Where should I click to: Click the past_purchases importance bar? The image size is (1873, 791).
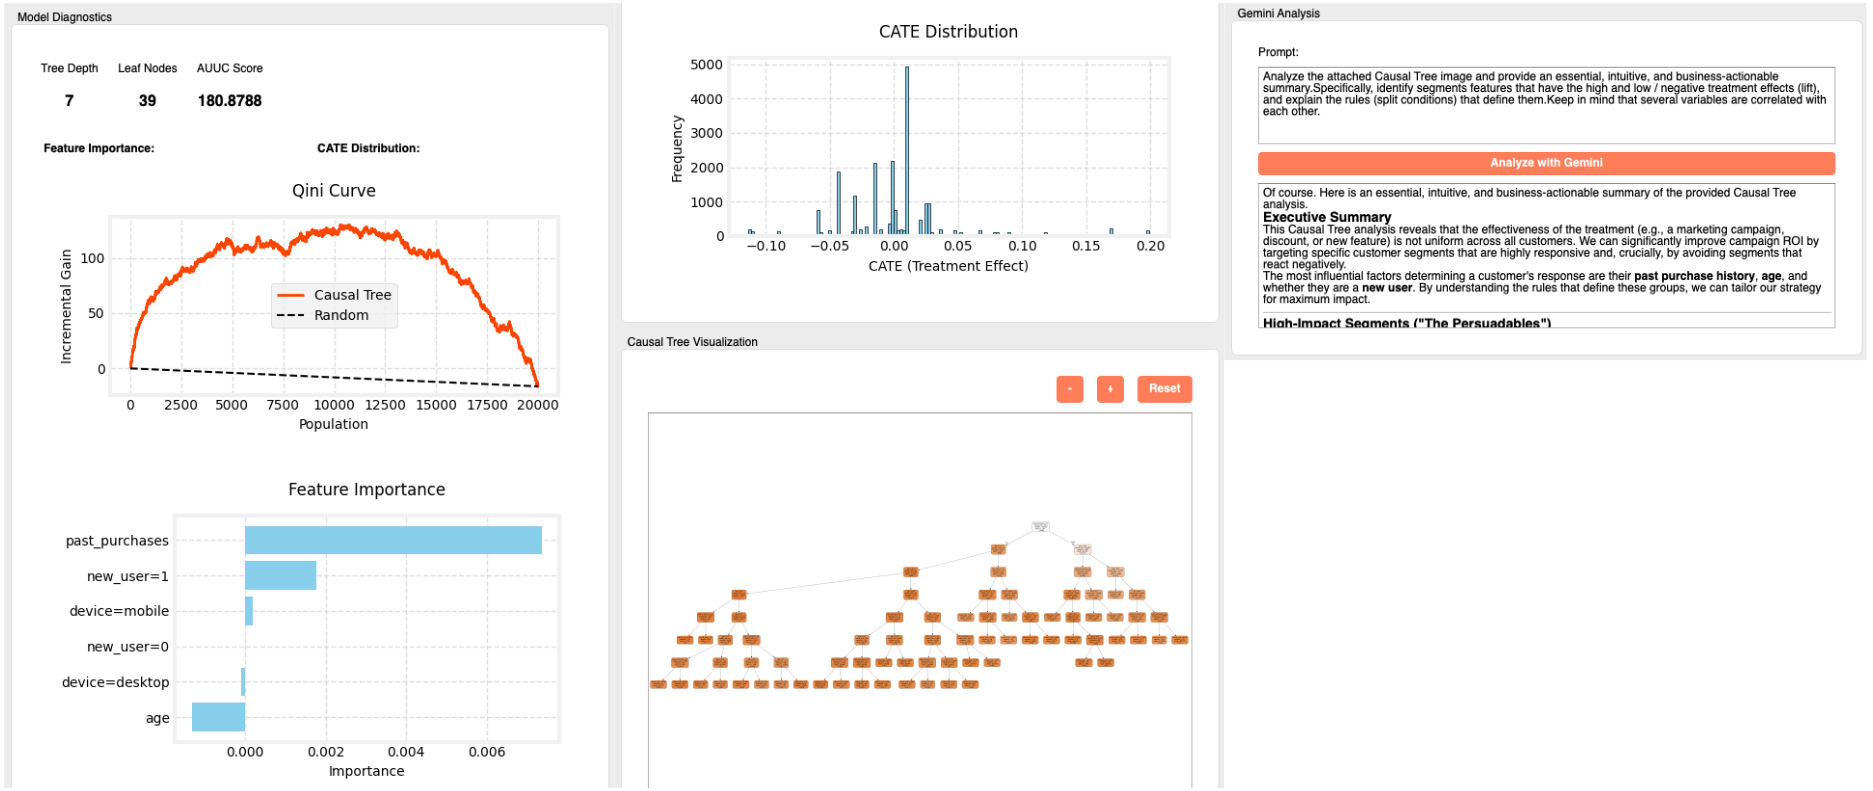(393, 540)
